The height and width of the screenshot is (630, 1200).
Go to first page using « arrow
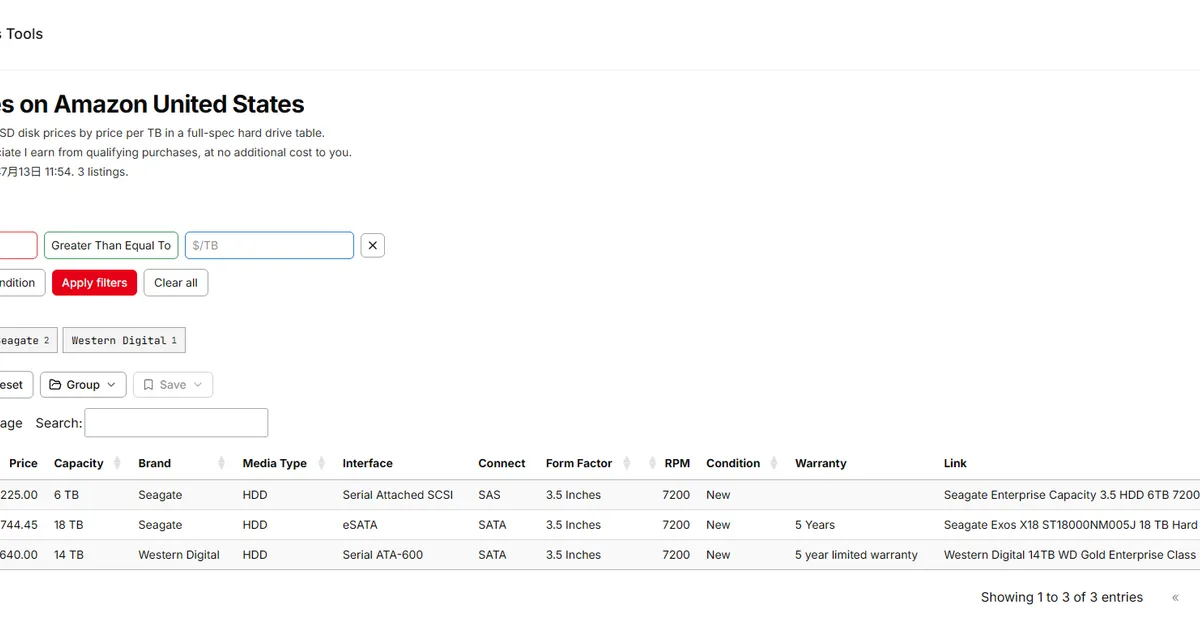1175,597
